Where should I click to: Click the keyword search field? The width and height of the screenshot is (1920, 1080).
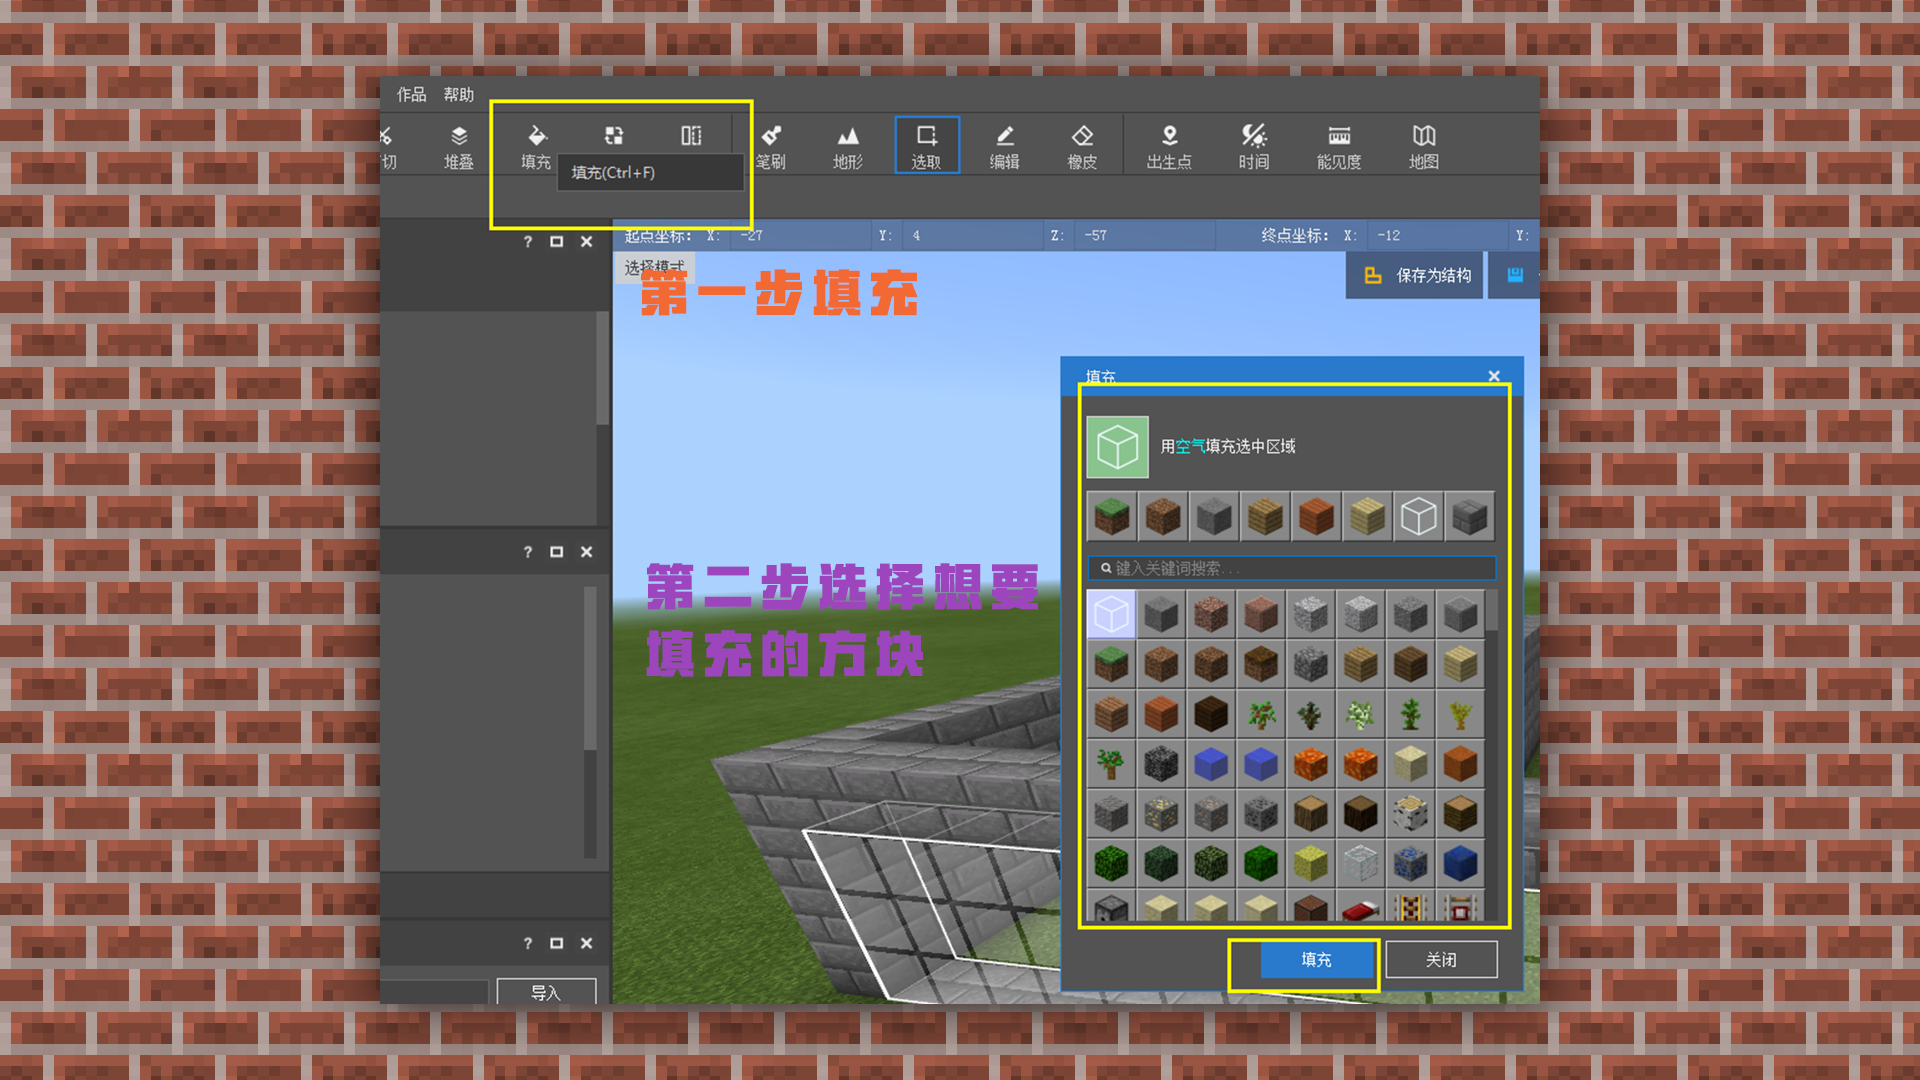click(x=1292, y=568)
